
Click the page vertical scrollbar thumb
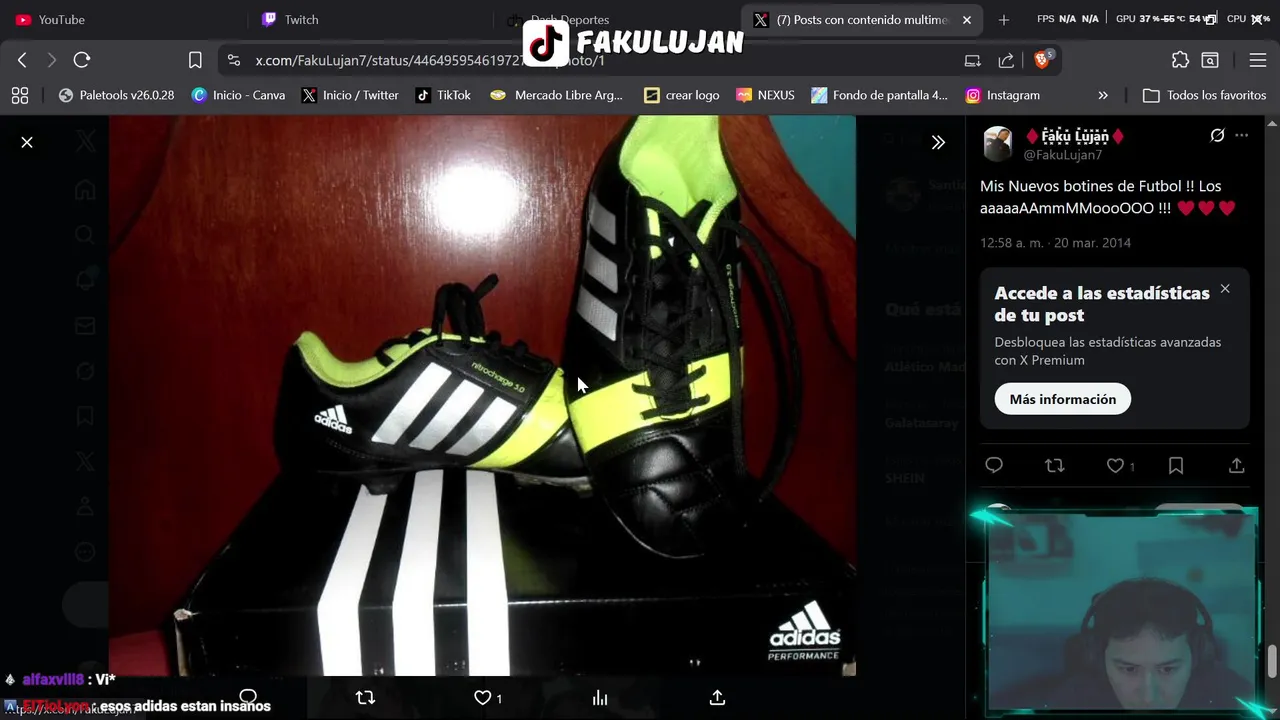coord(1272,662)
